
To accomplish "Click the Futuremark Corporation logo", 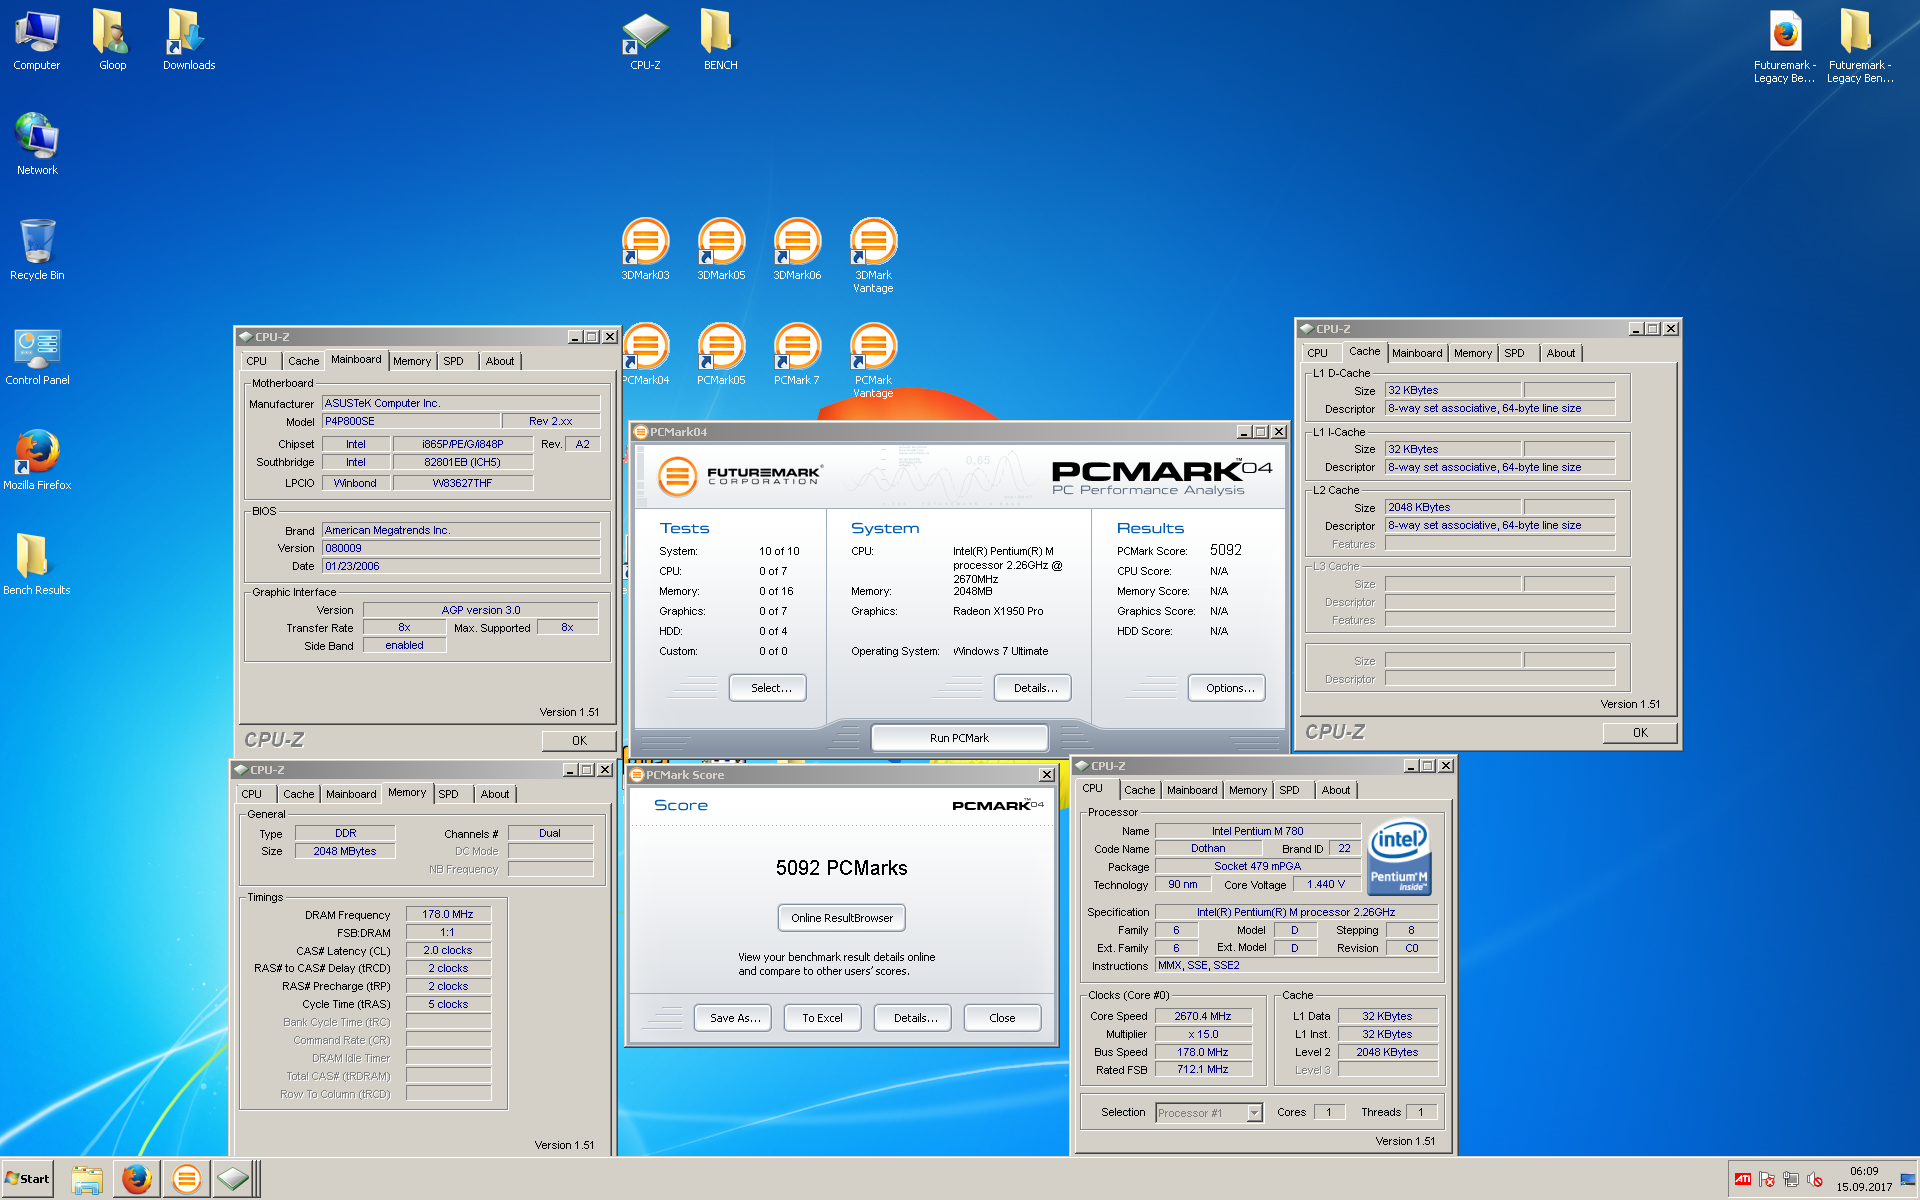I will (740, 476).
